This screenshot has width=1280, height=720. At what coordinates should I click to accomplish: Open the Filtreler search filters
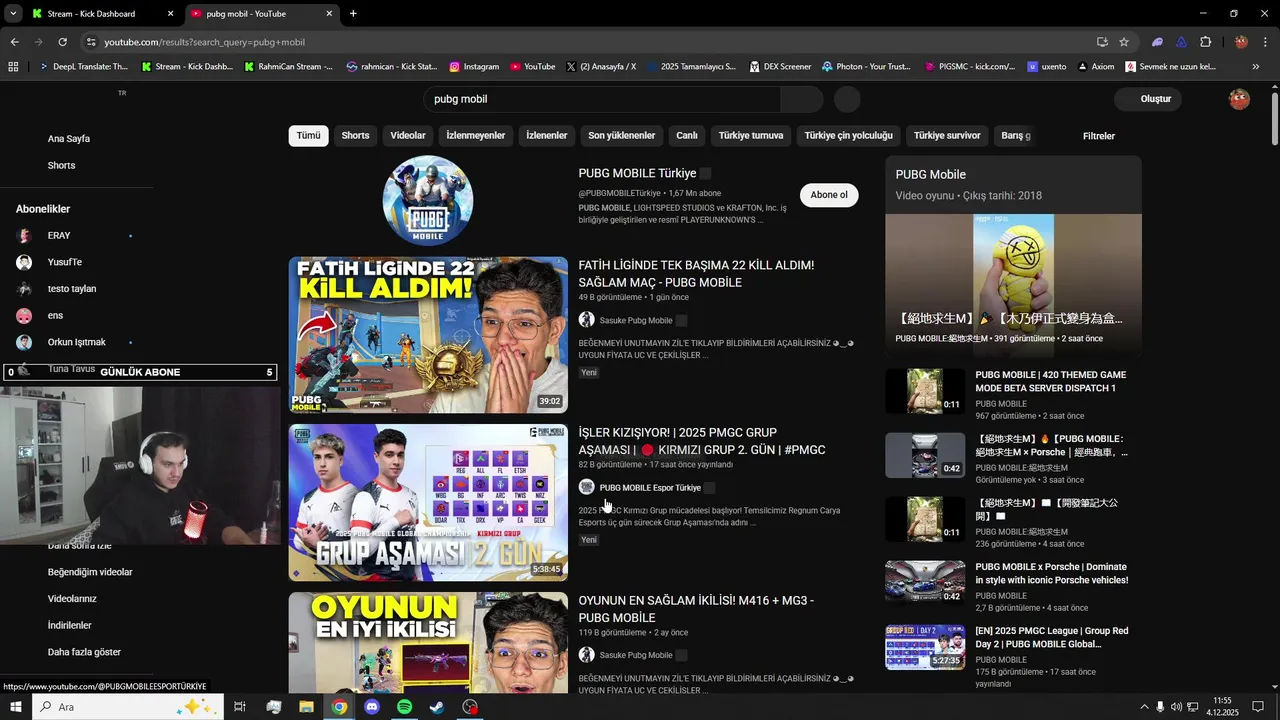[x=1098, y=136]
